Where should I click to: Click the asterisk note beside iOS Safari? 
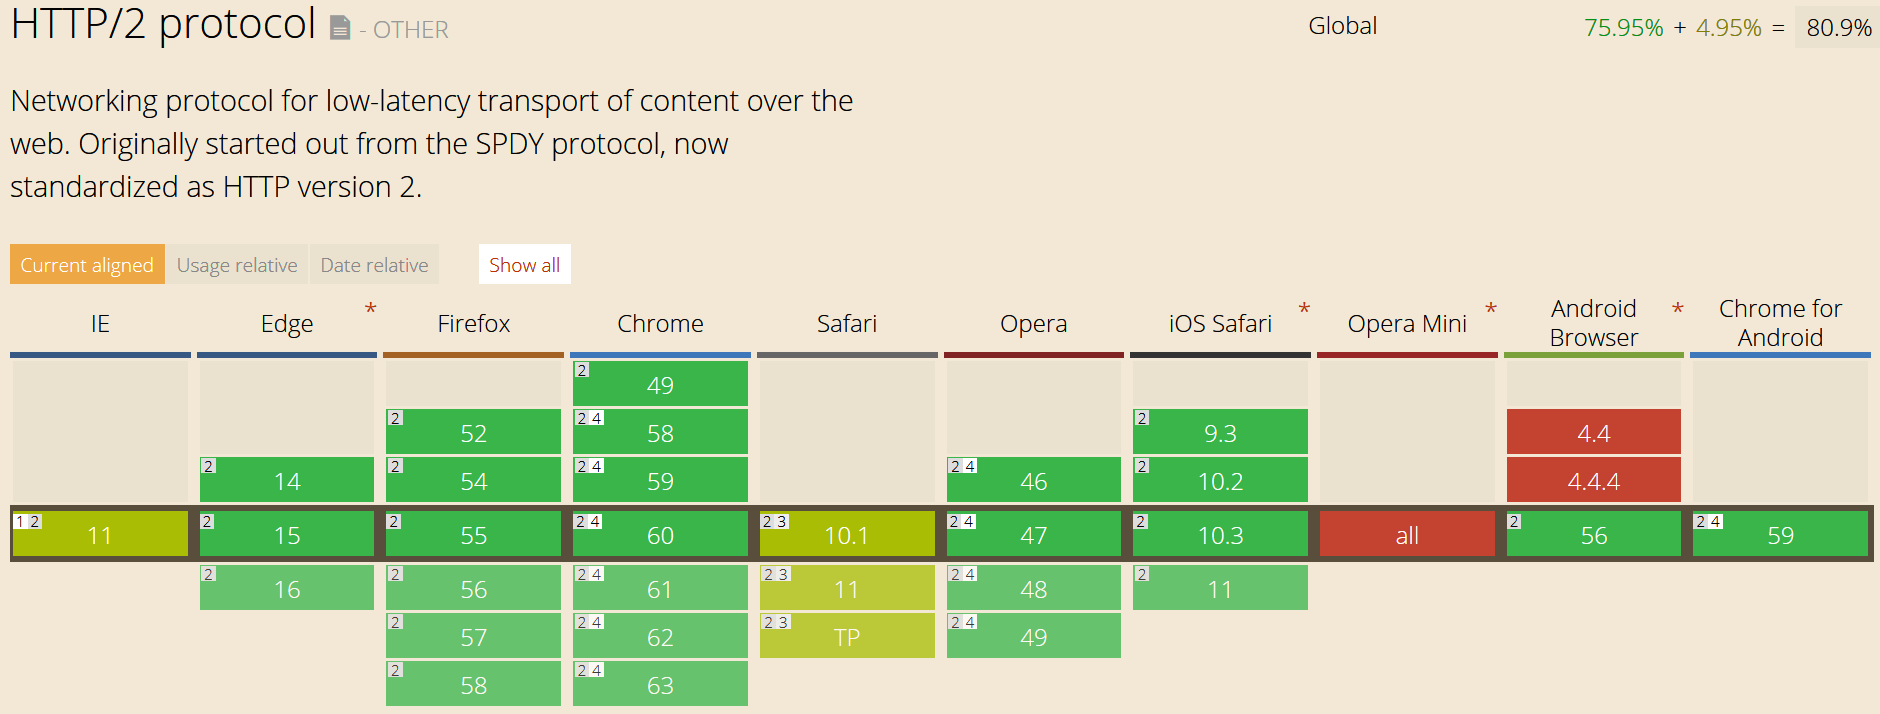[1304, 310]
